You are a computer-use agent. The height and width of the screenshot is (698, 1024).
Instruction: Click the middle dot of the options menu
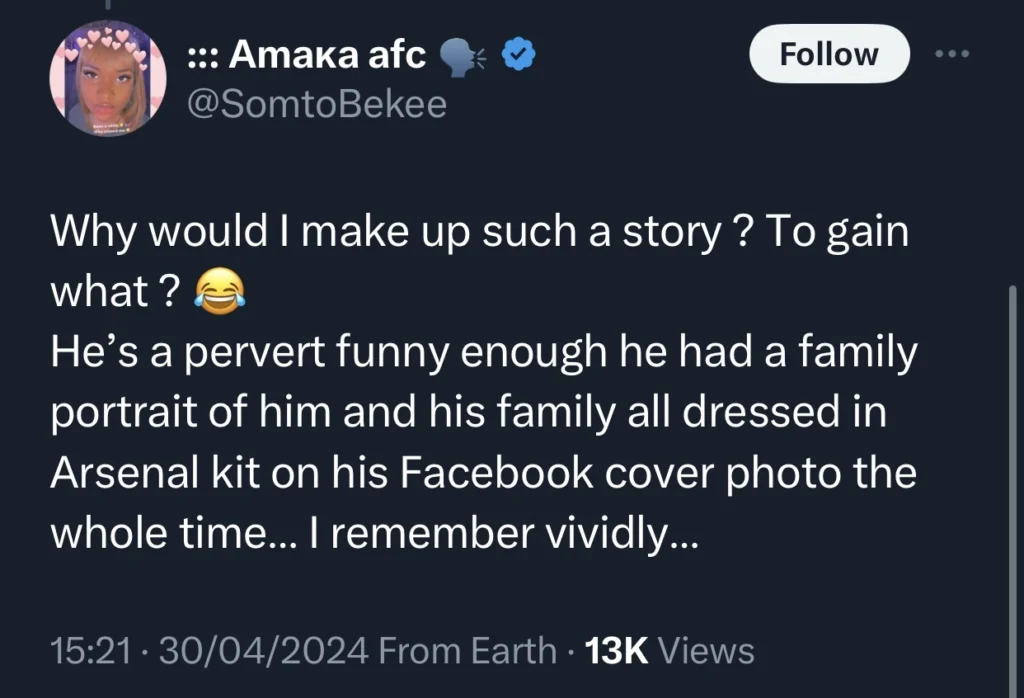(952, 54)
